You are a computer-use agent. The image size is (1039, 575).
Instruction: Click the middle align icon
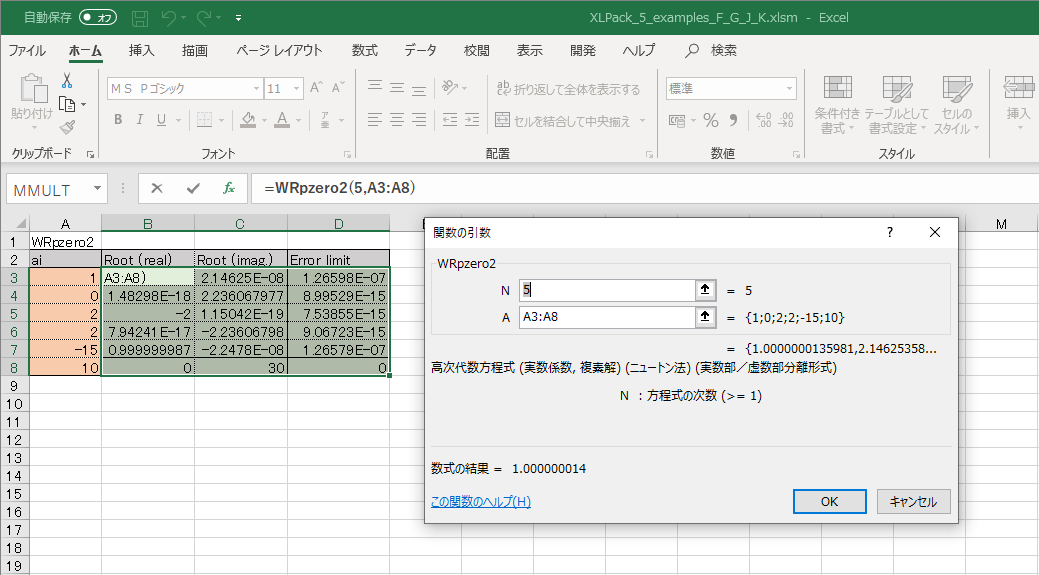point(397,87)
